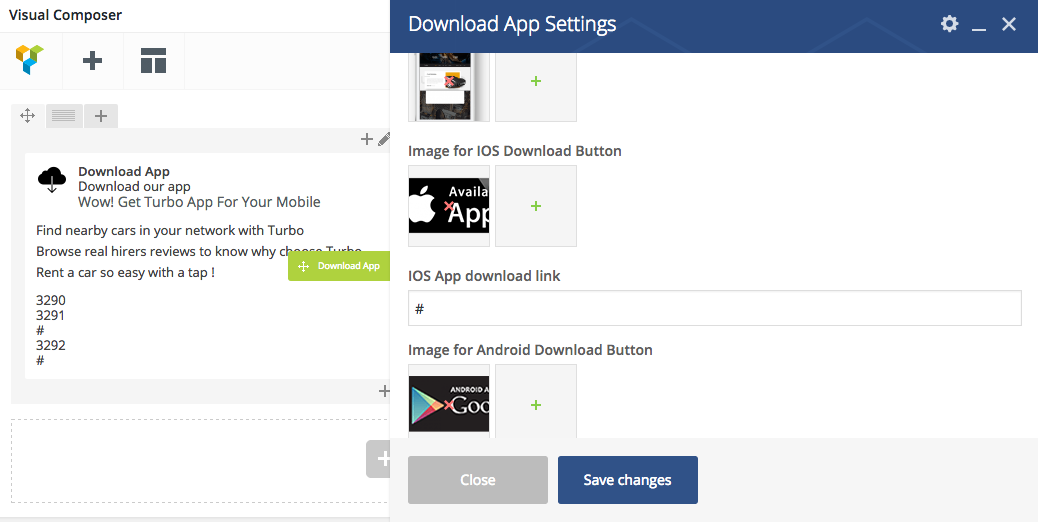Viewport: 1038px width, 522px height.
Task: Add another IOS download button image
Action: [x=536, y=206]
